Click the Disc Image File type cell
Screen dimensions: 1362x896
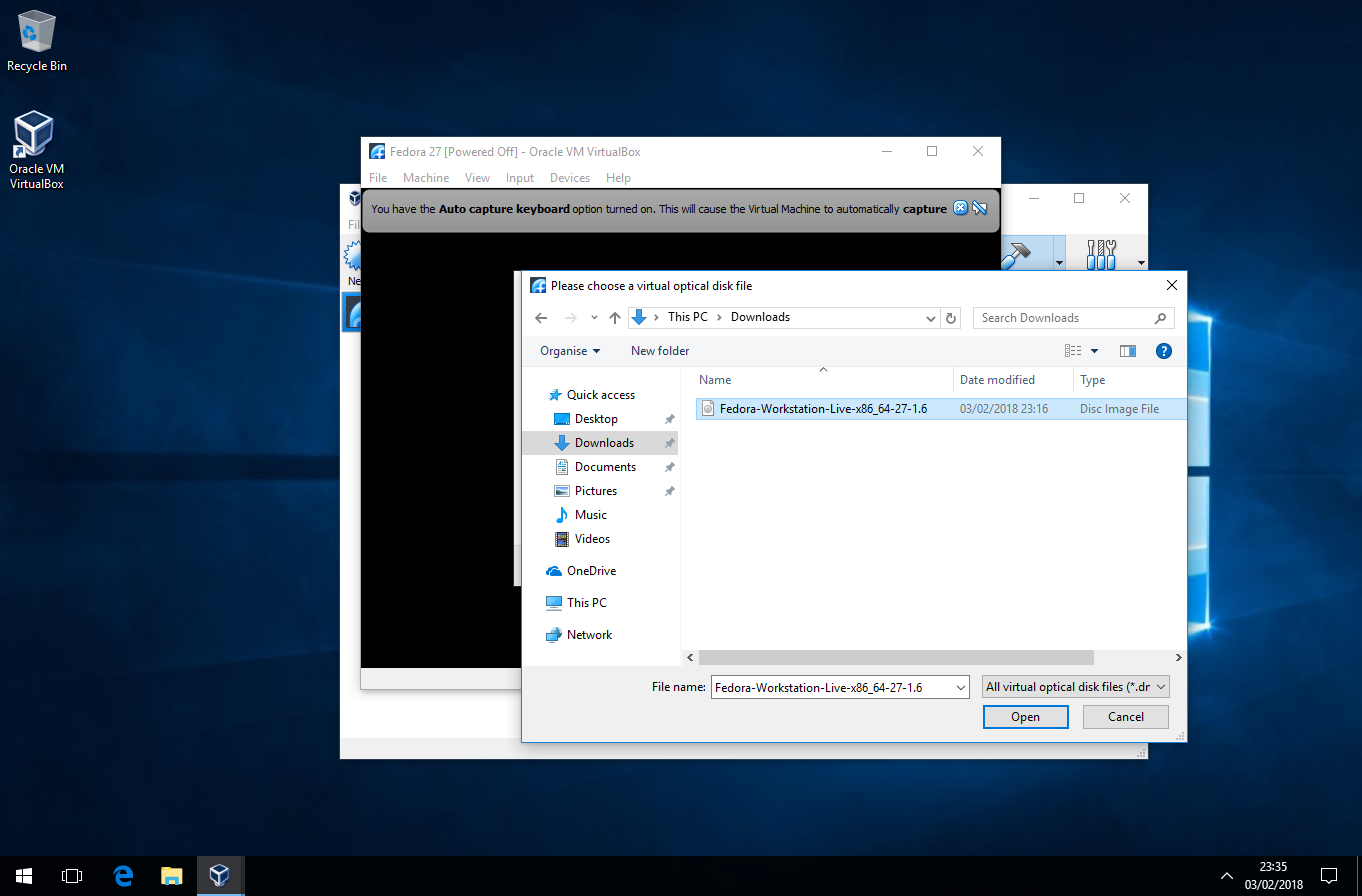coord(1119,409)
